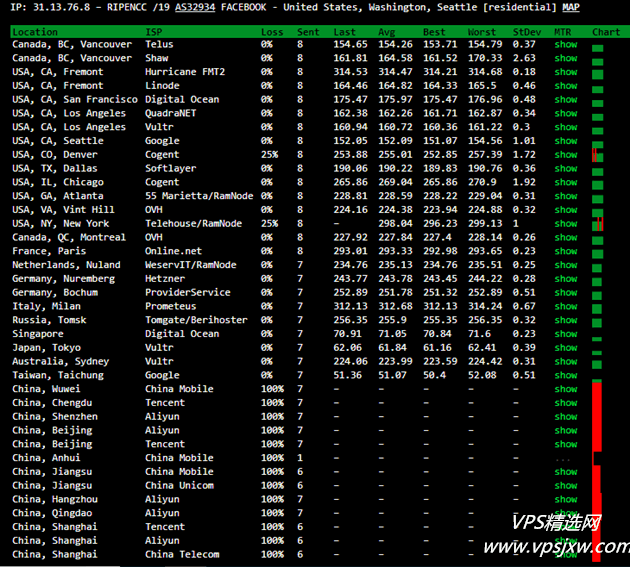The image size is (630, 567).
Task: Show MTR for Netherlands Nuland row
Action: (566, 265)
